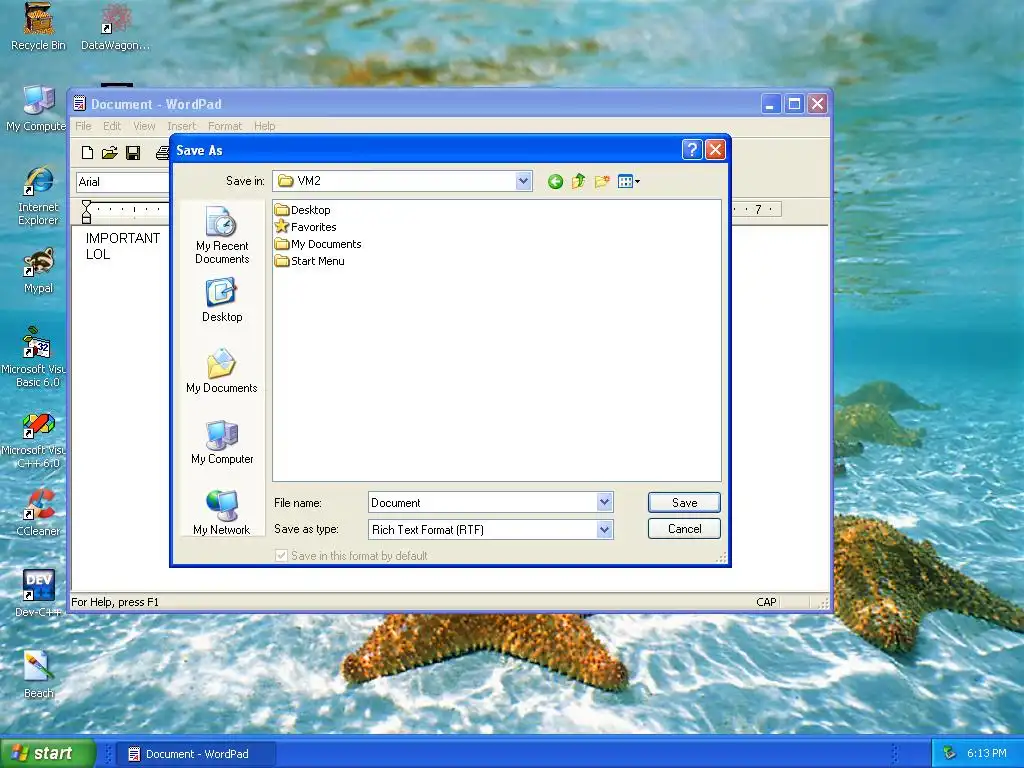This screenshot has height=768, width=1024.
Task: Maximize the WordPad window
Action: point(794,104)
